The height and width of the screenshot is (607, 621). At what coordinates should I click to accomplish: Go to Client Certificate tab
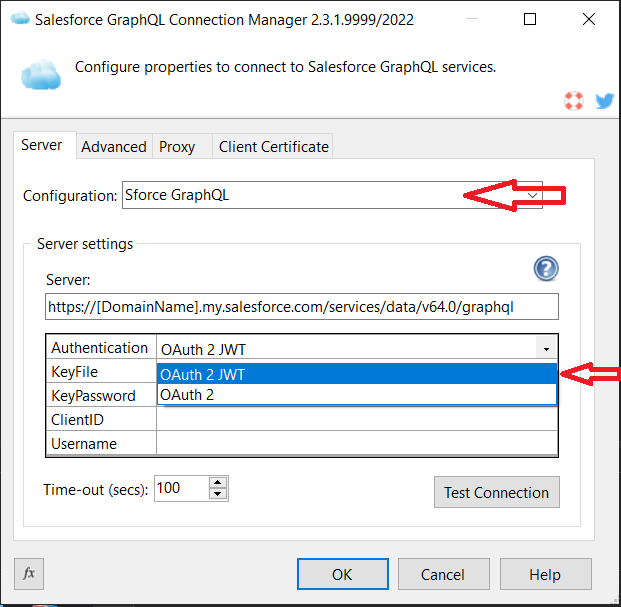pyautogui.click(x=274, y=146)
